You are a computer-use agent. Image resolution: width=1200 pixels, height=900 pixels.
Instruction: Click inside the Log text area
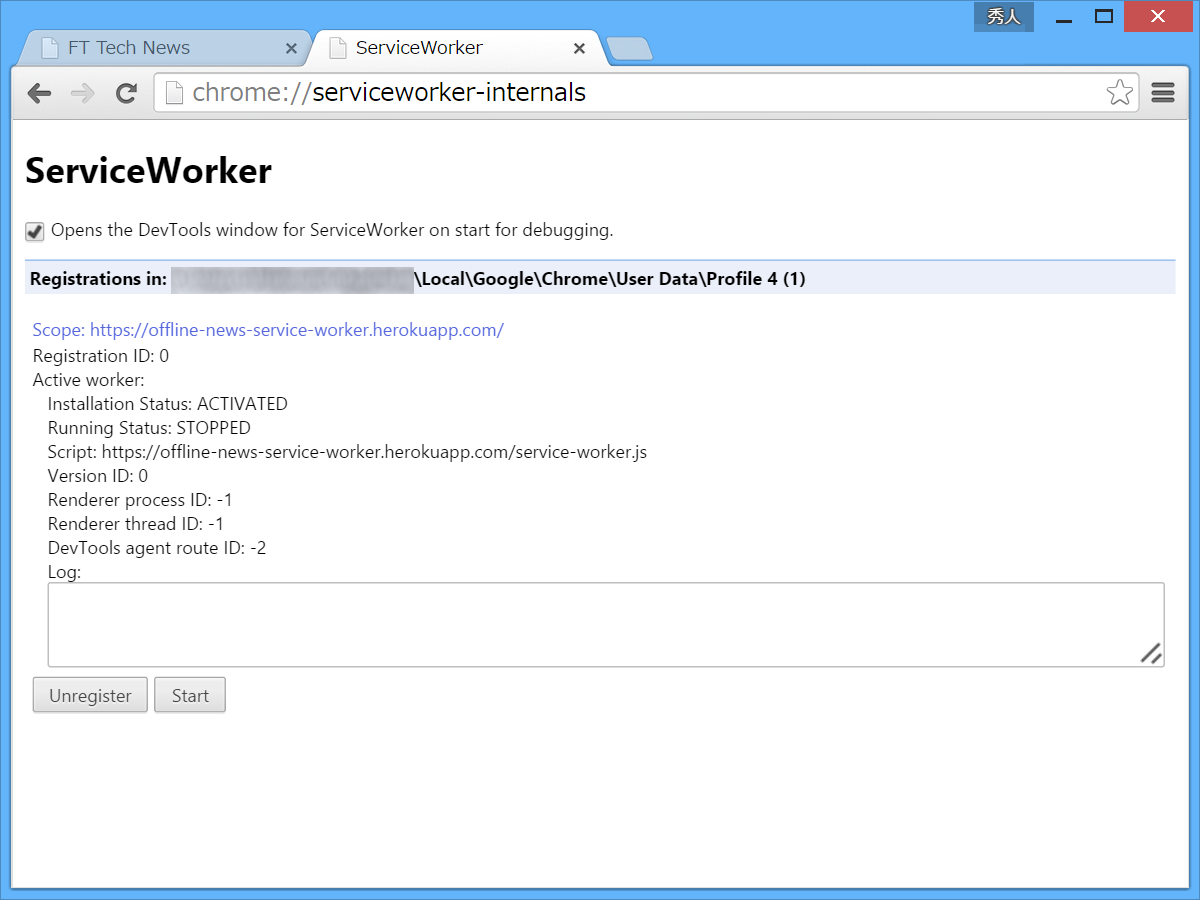pos(606,625)
